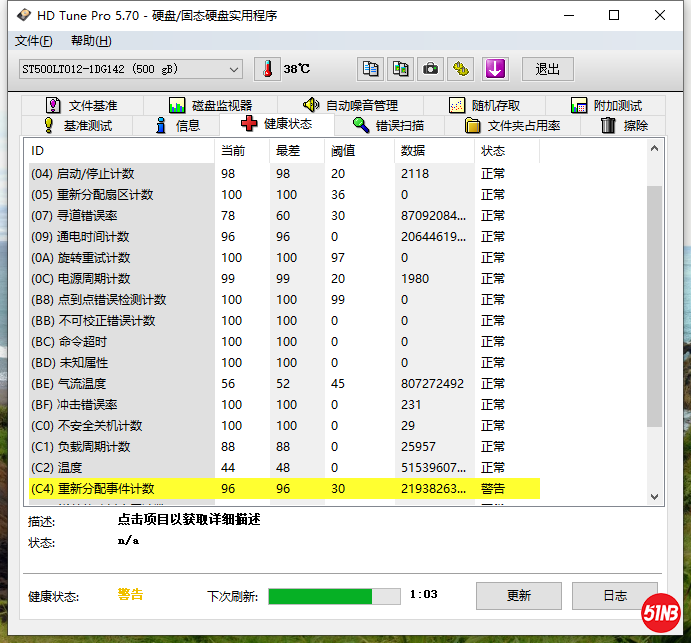The image size is (691, 643).
Task: Click the scroll-down arrow of attribute list
Action: click(655, 495)
